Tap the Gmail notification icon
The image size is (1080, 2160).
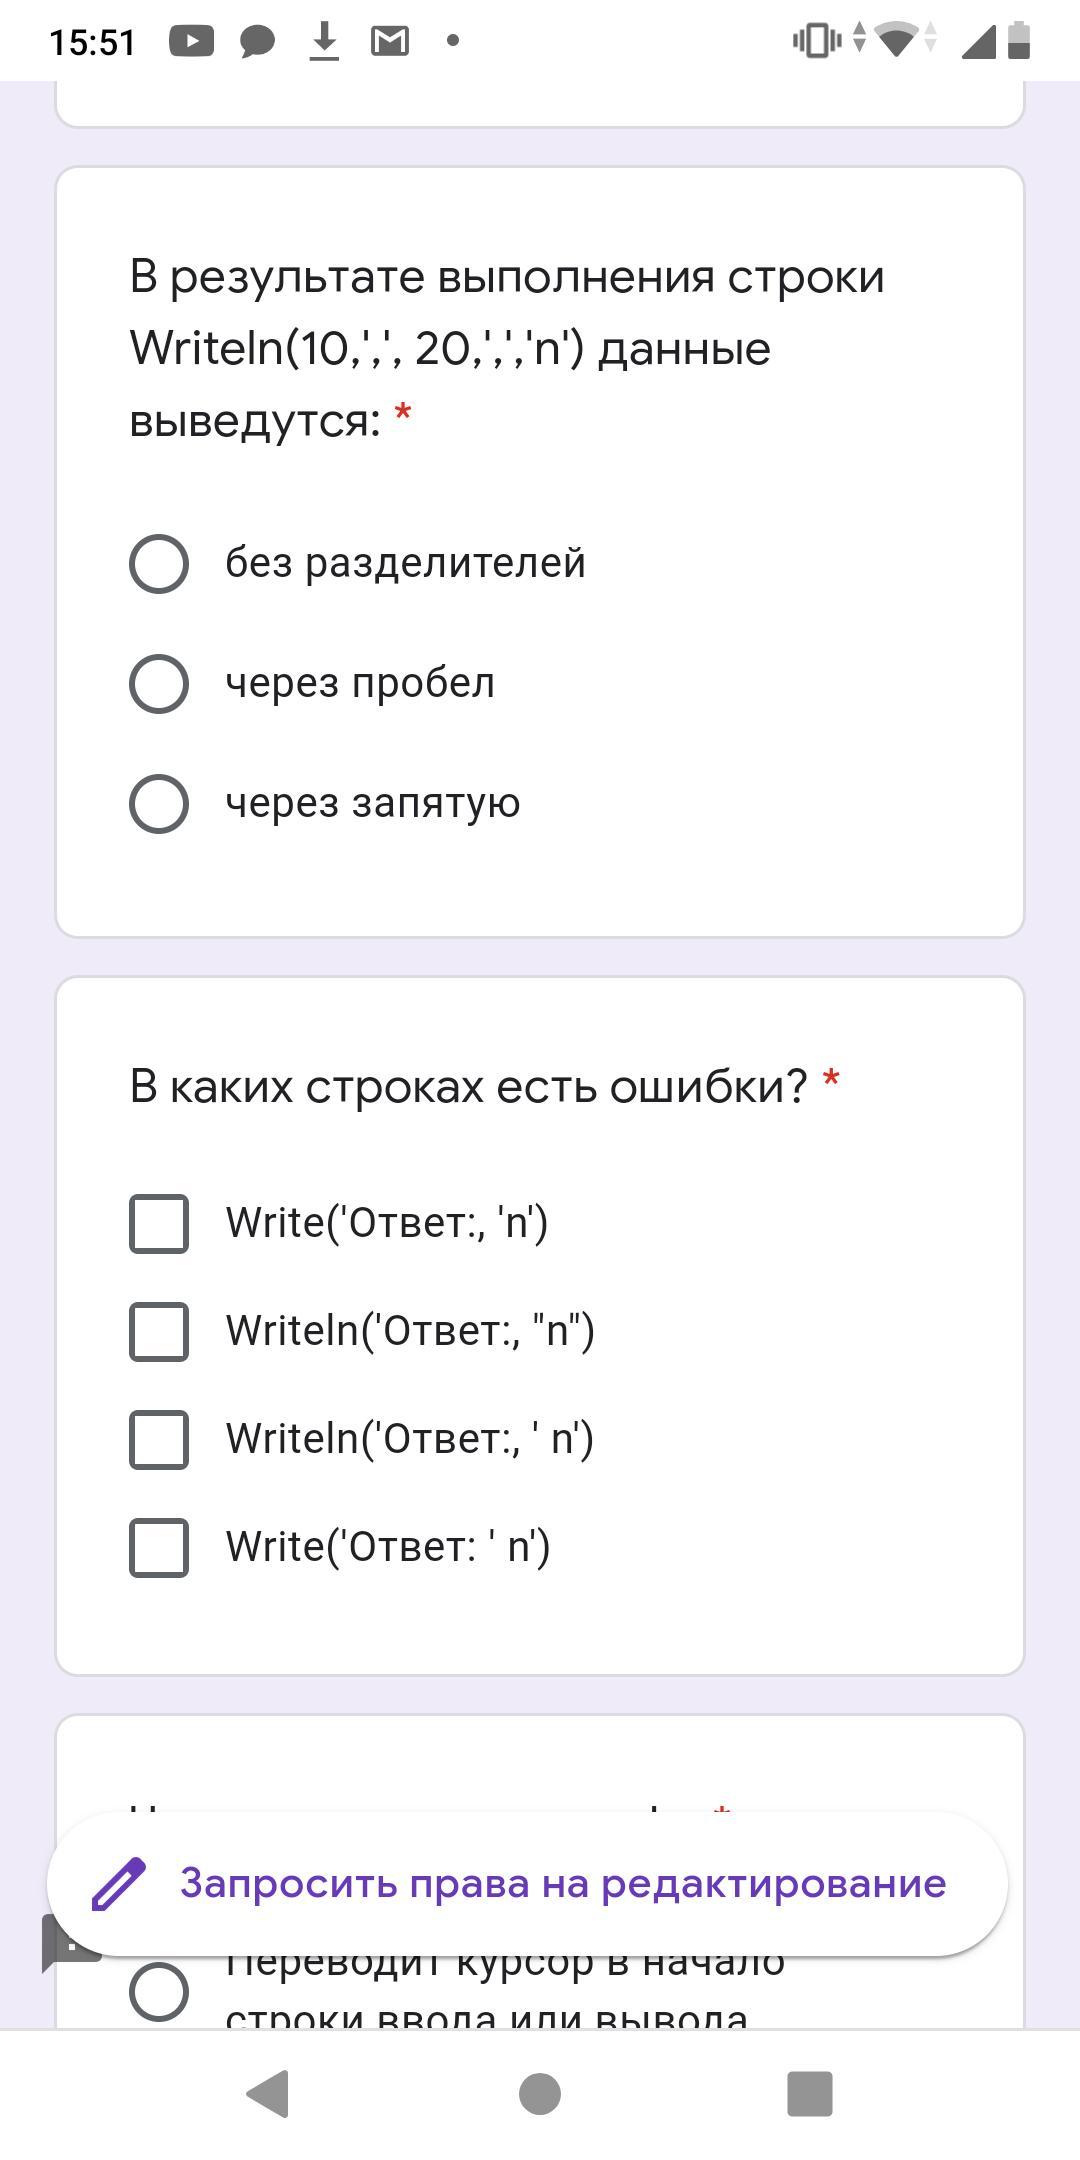click(390, 41)
